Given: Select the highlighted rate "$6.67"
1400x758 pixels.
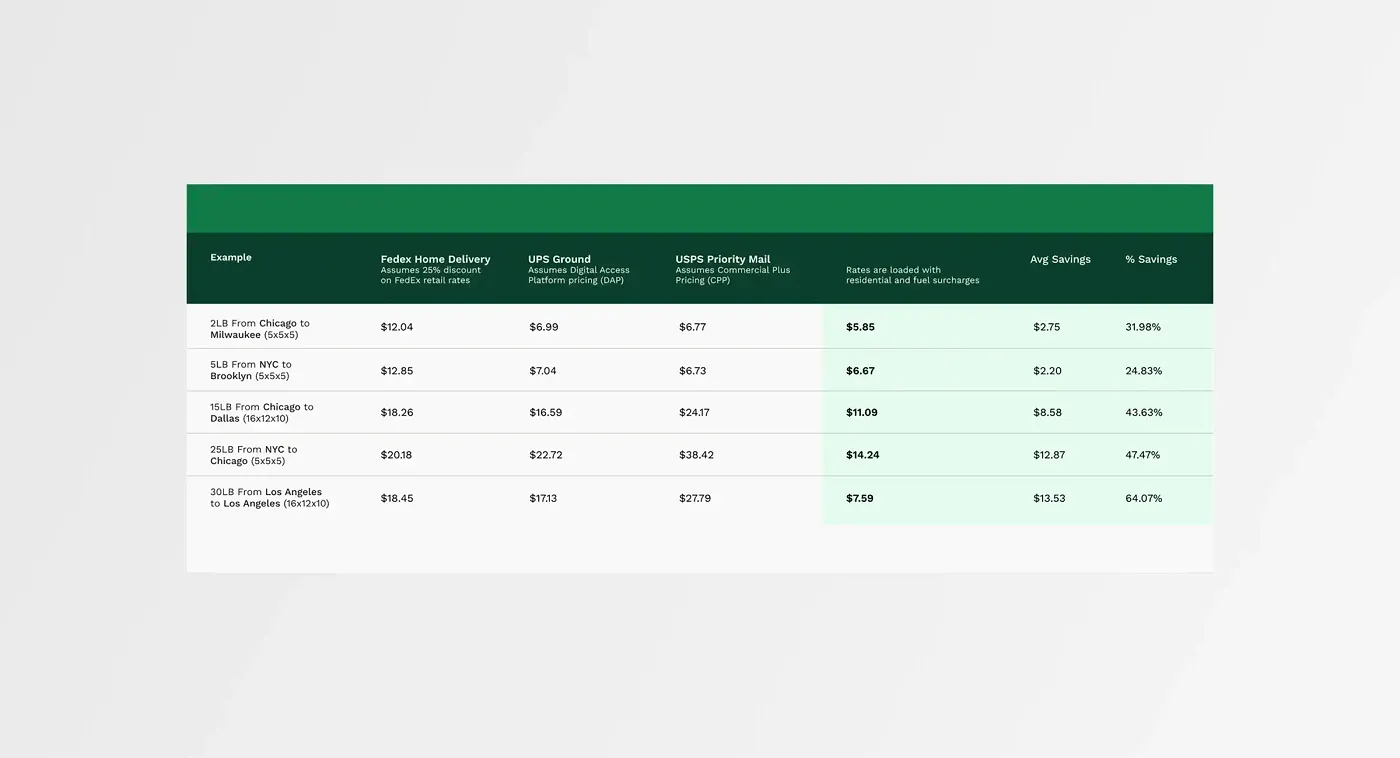Looking at the screenshot, I should pos(860,371).
